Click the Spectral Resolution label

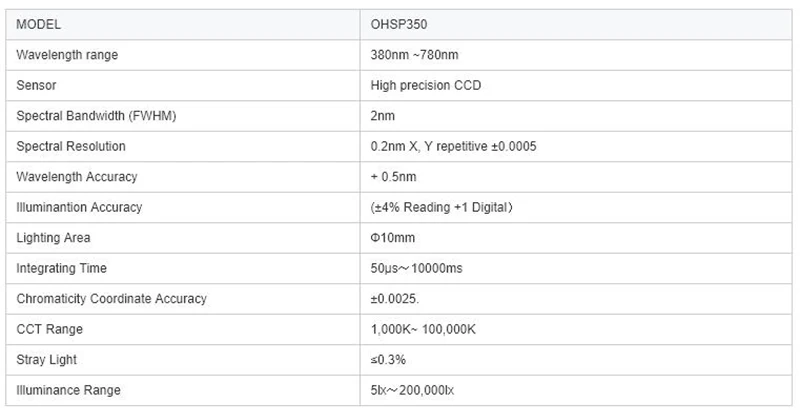tap(71, 146)
